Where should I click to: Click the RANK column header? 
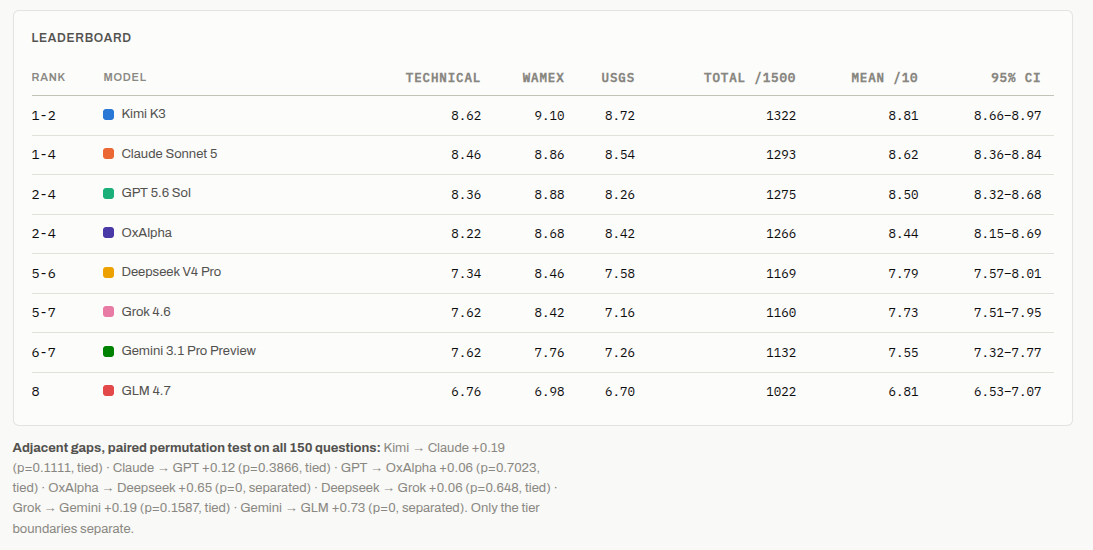48,77
